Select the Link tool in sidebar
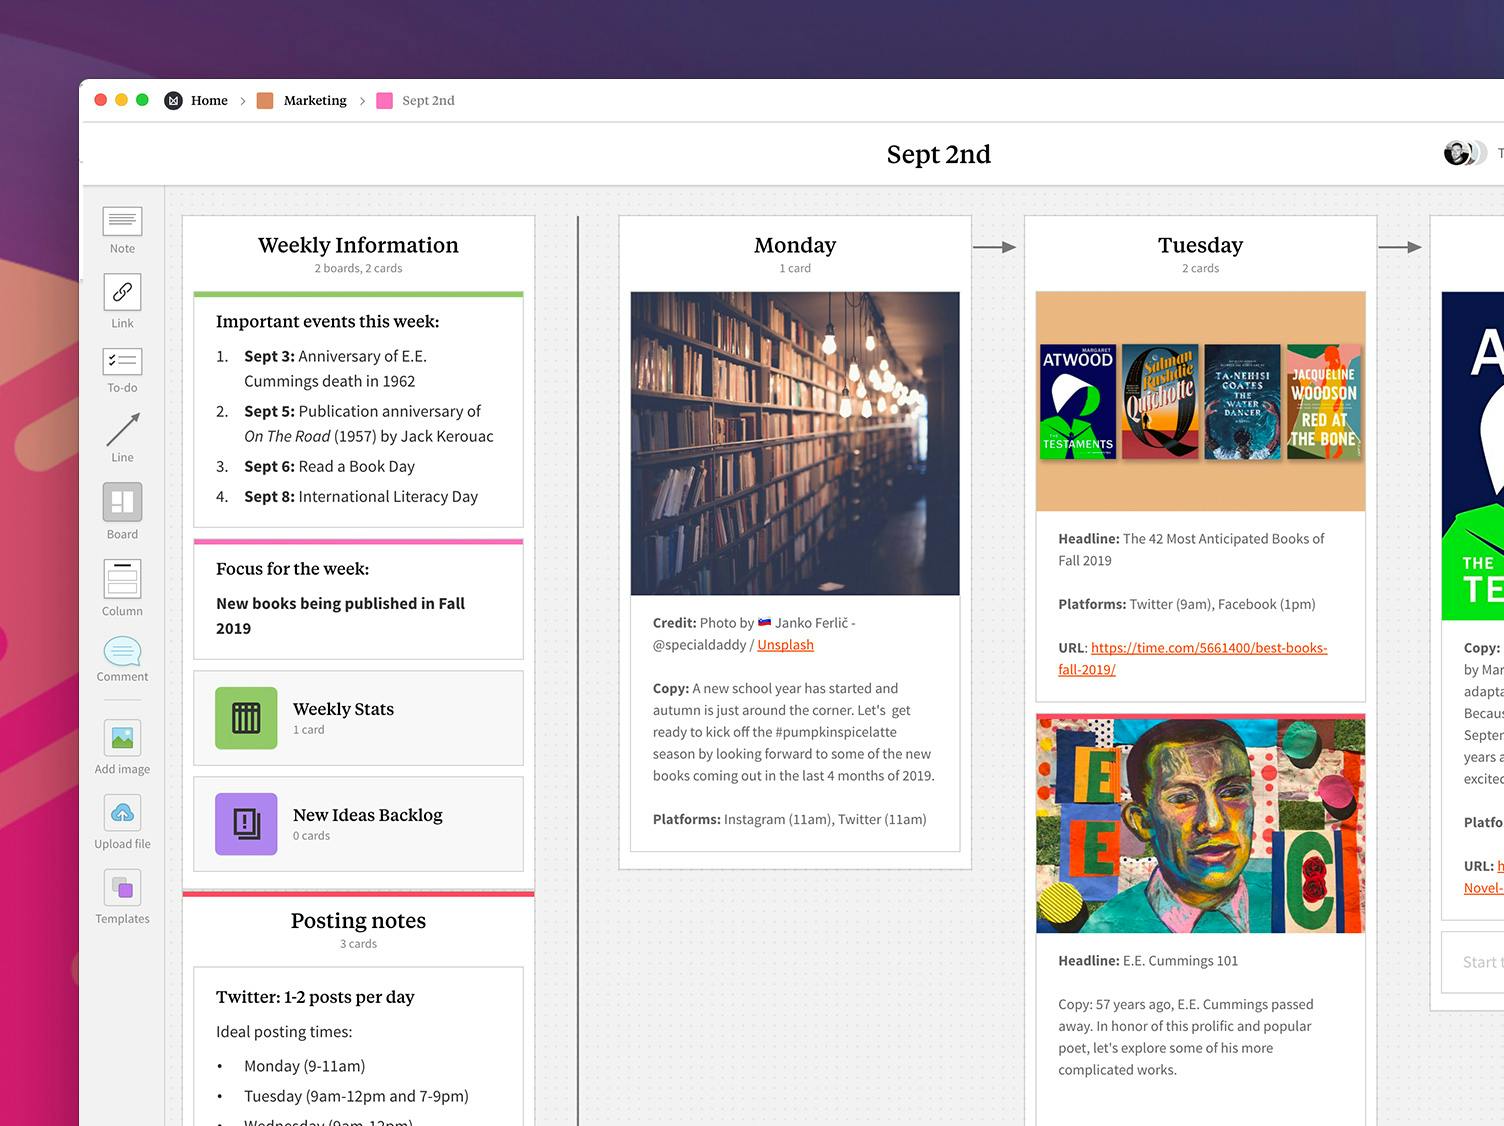Viewport: 1504px width, 1126px height. point(122,301)
